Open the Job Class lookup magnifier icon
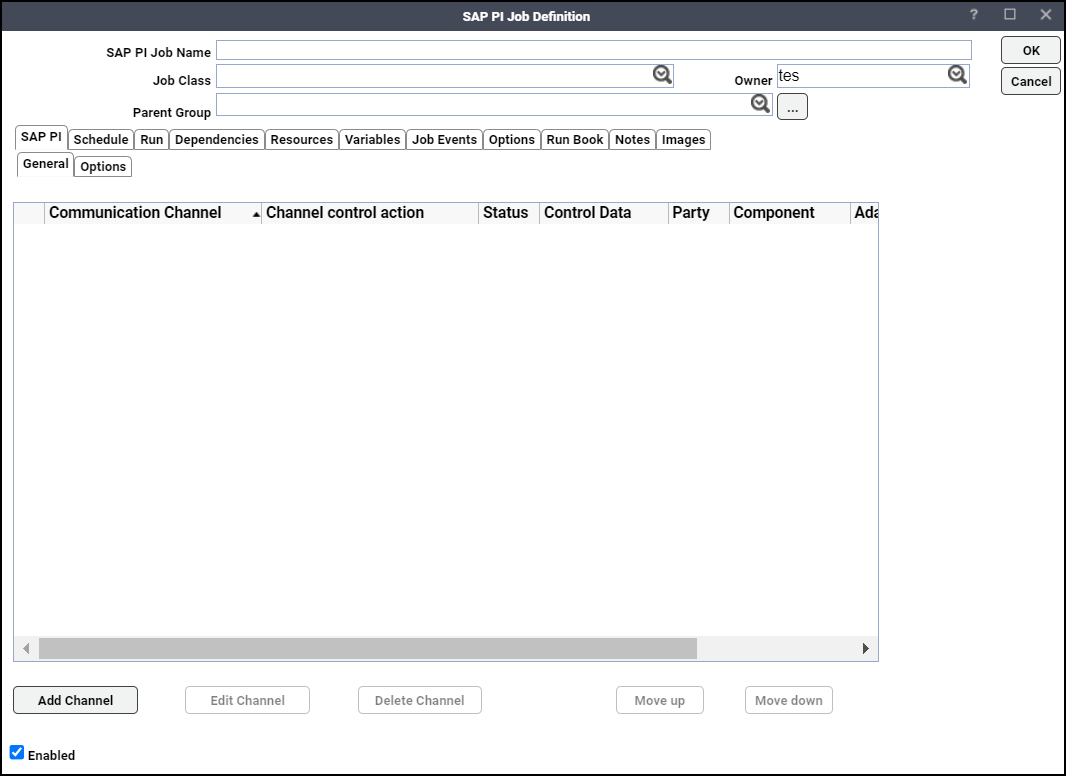Image resolution: width=1066 pixels, height=776 pixels. [x=662, y=75]
